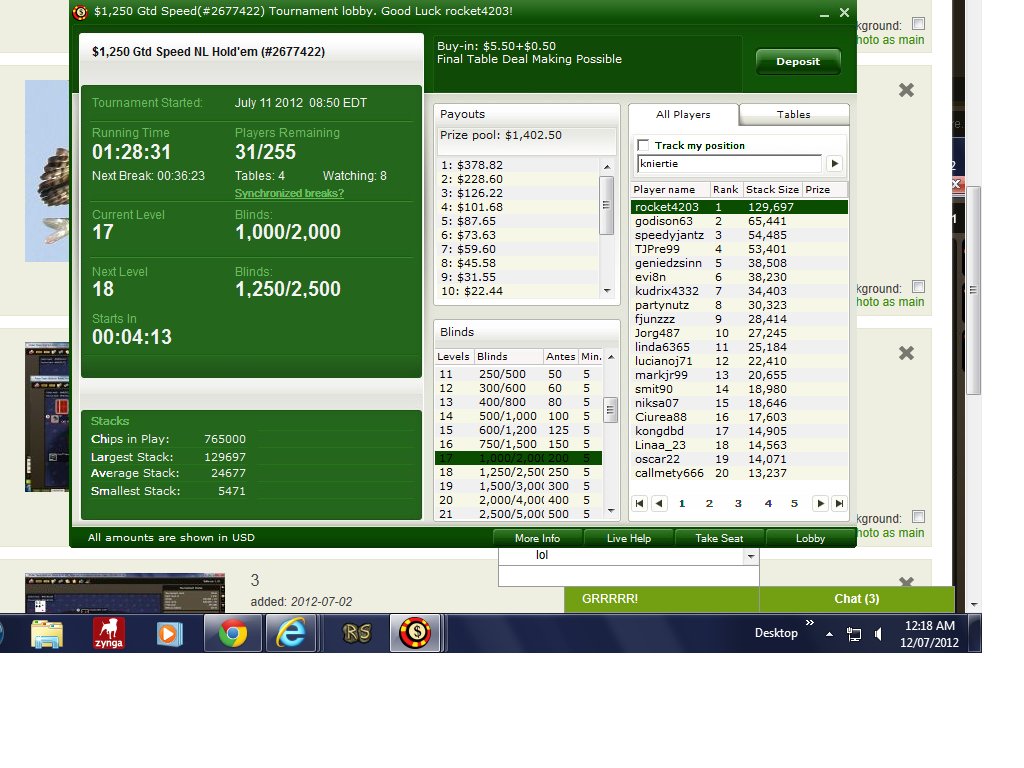Sort players by Stack Size column header
This screenshot has height=768, width=1024.
coord(772,189)
